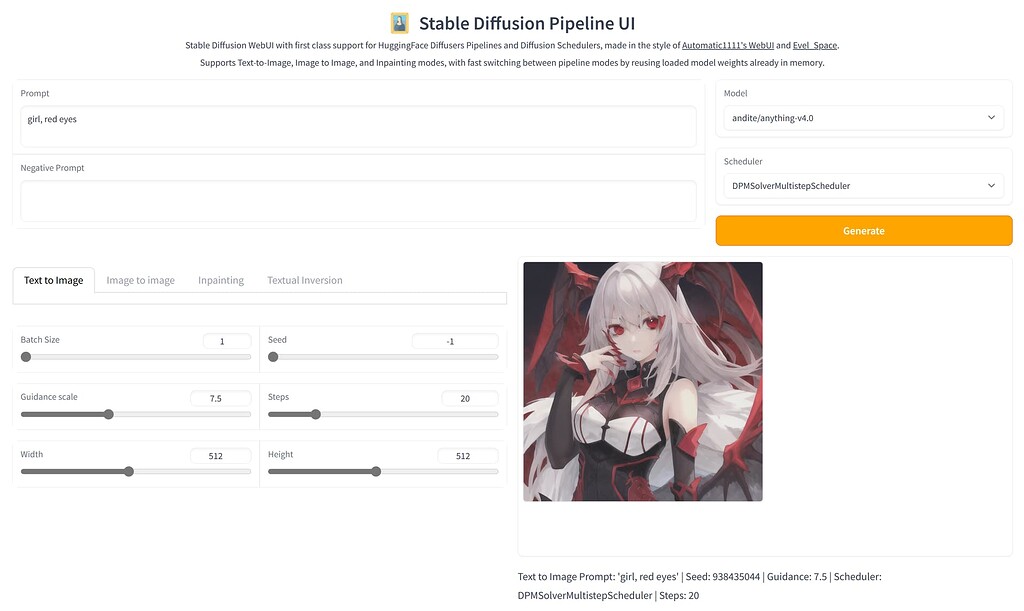1024x611 pixels.
Task: Click the framed picture icon in the title
Action: [x=396, y=22]
